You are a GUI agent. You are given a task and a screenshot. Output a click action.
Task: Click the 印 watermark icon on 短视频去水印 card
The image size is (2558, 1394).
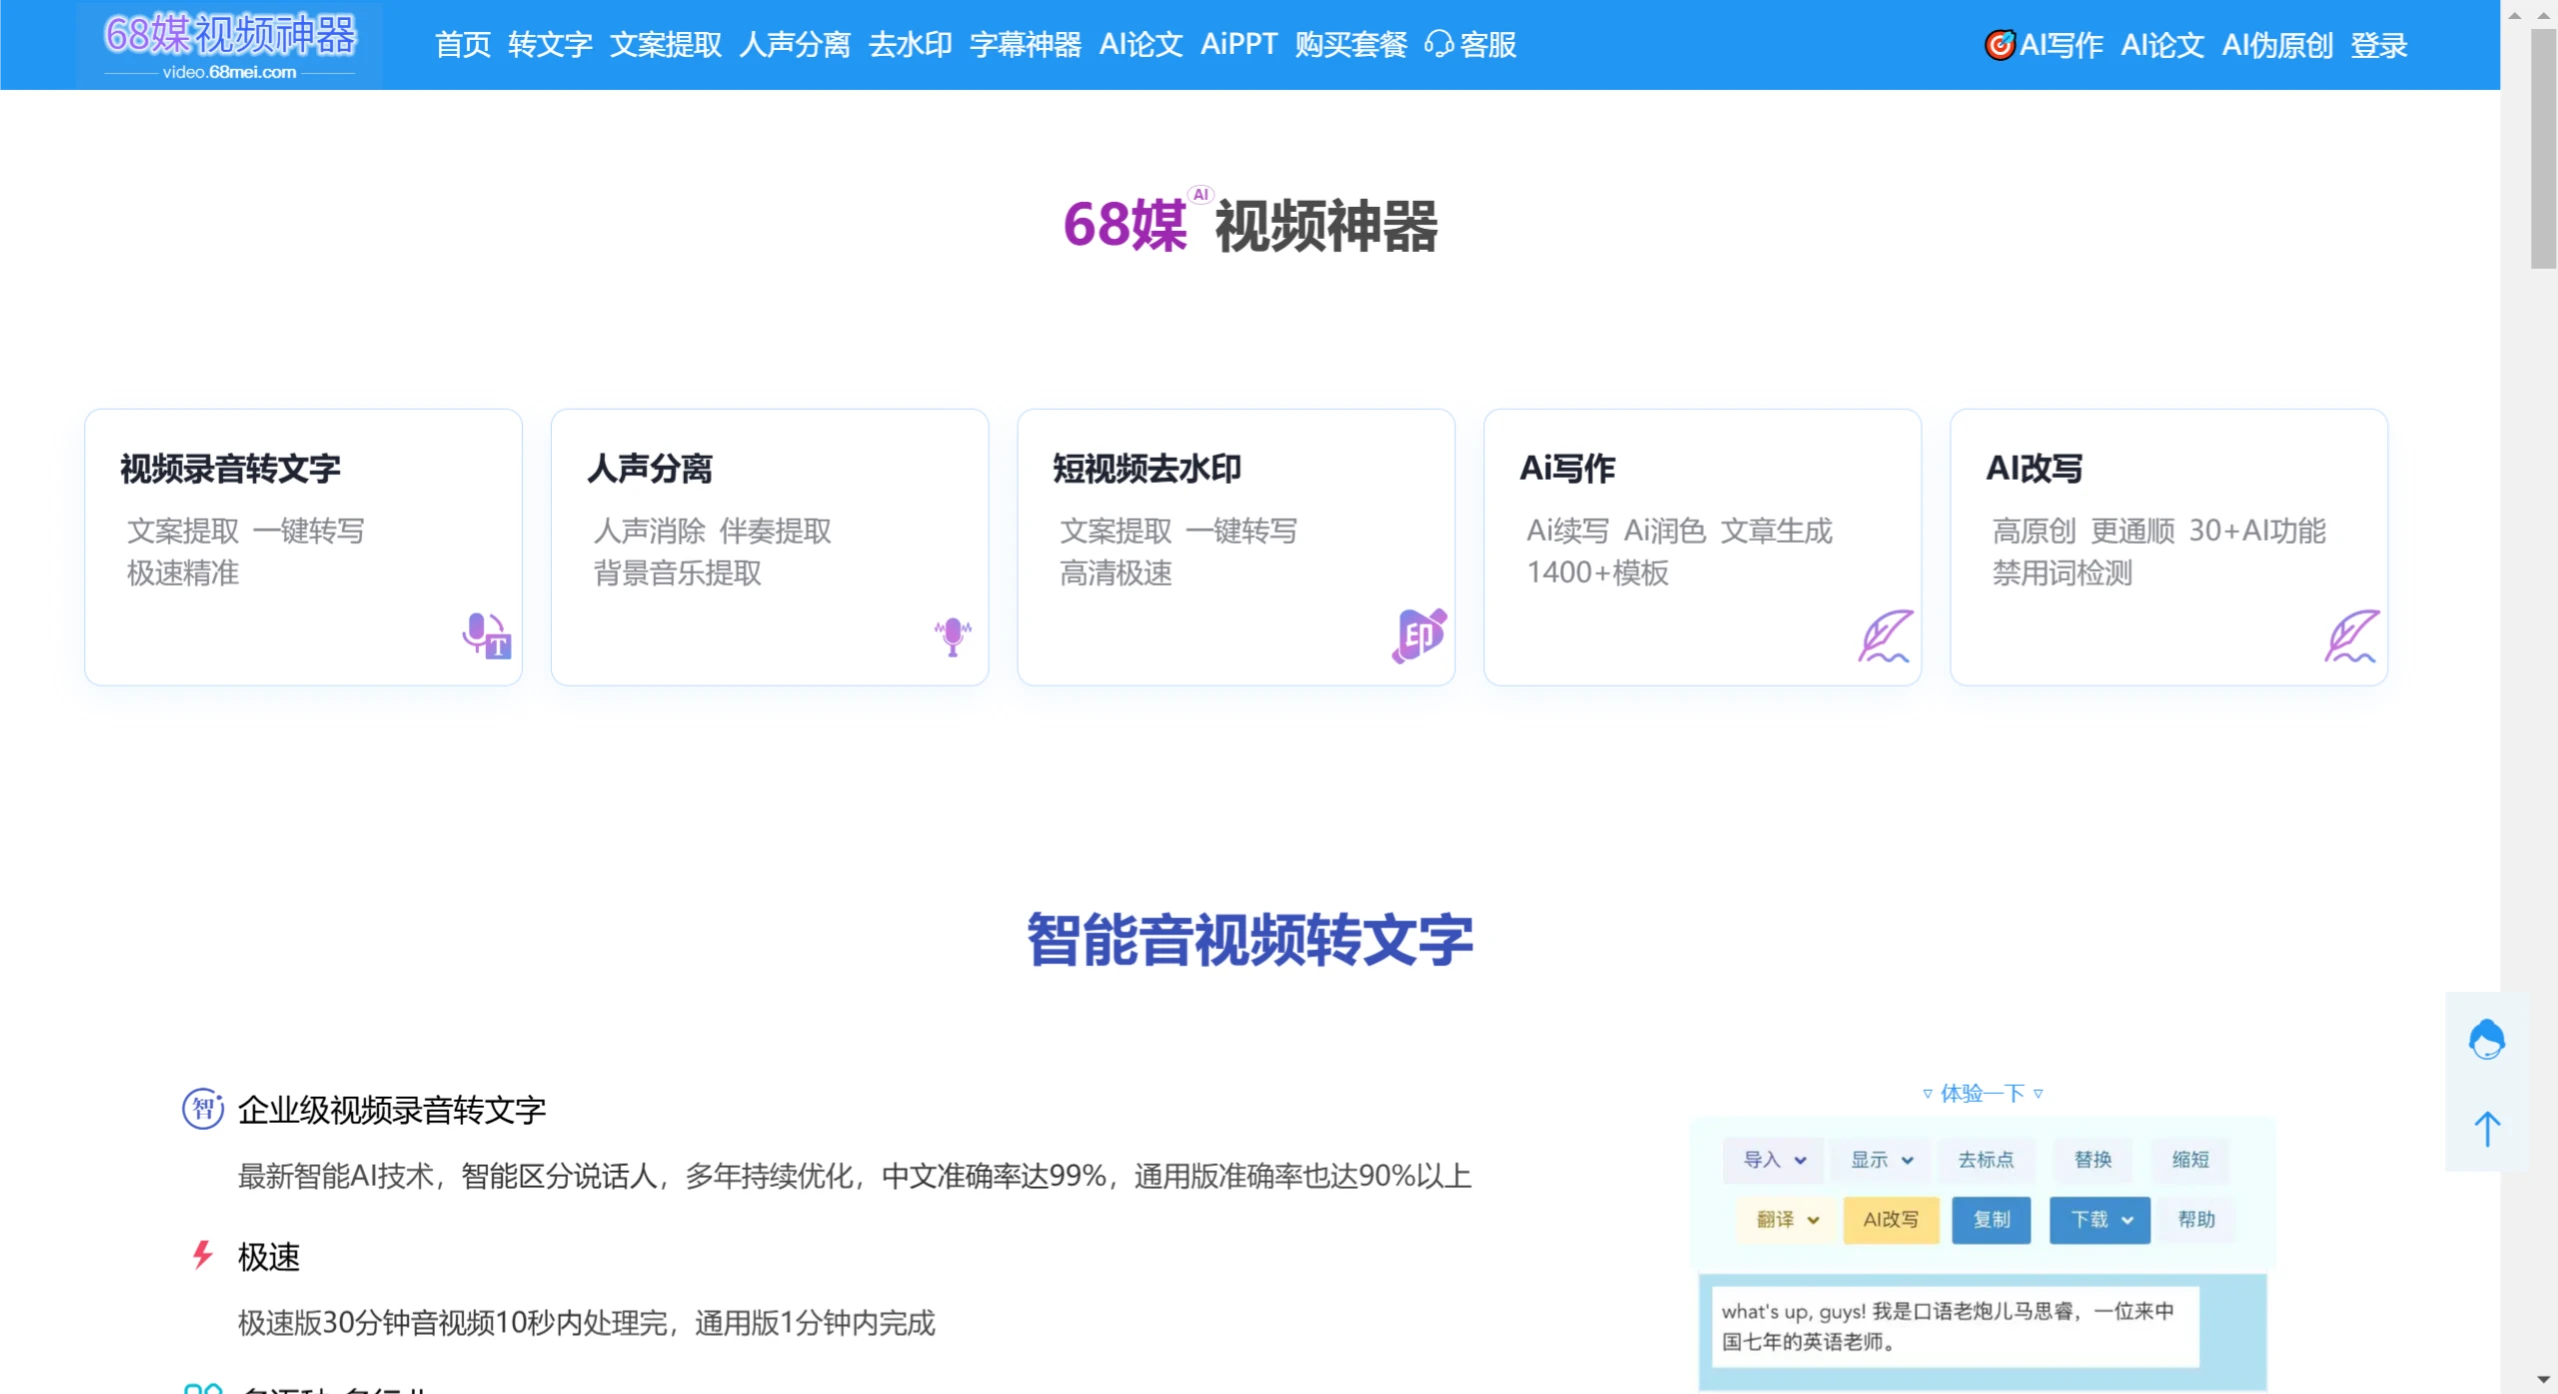pyautogui.click(x=1418, y=633)
